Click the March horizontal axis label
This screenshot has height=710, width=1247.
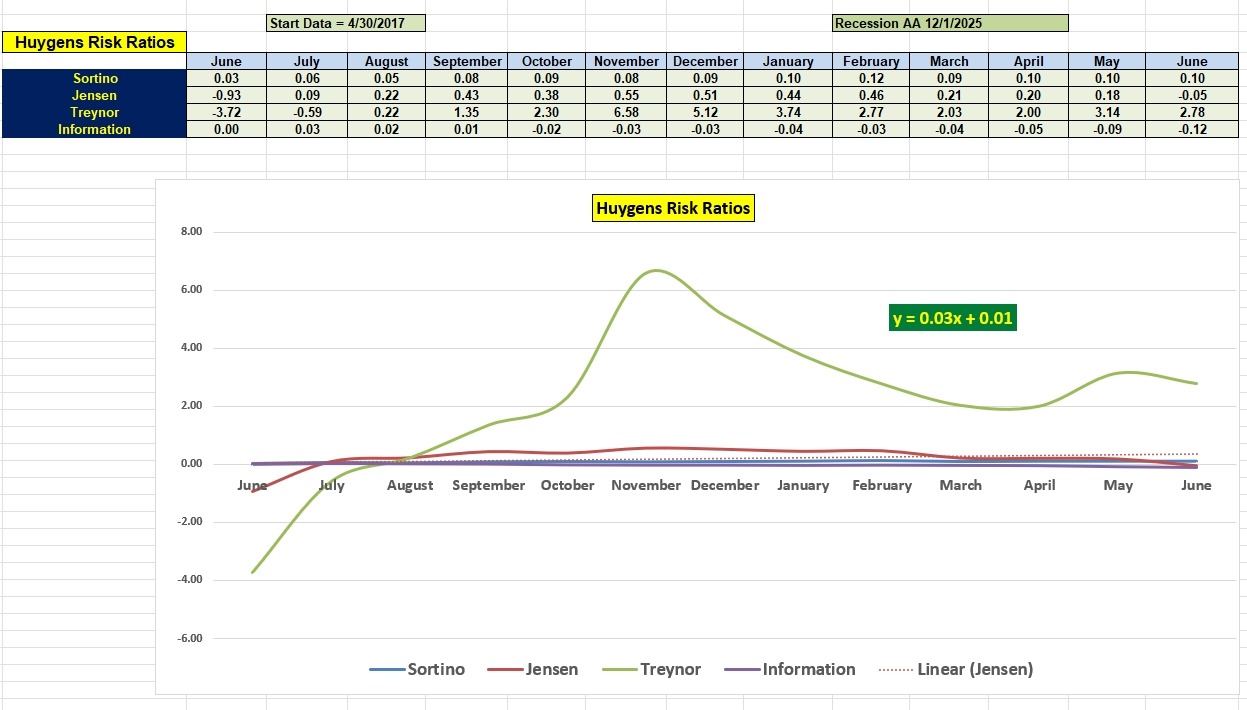961,485
